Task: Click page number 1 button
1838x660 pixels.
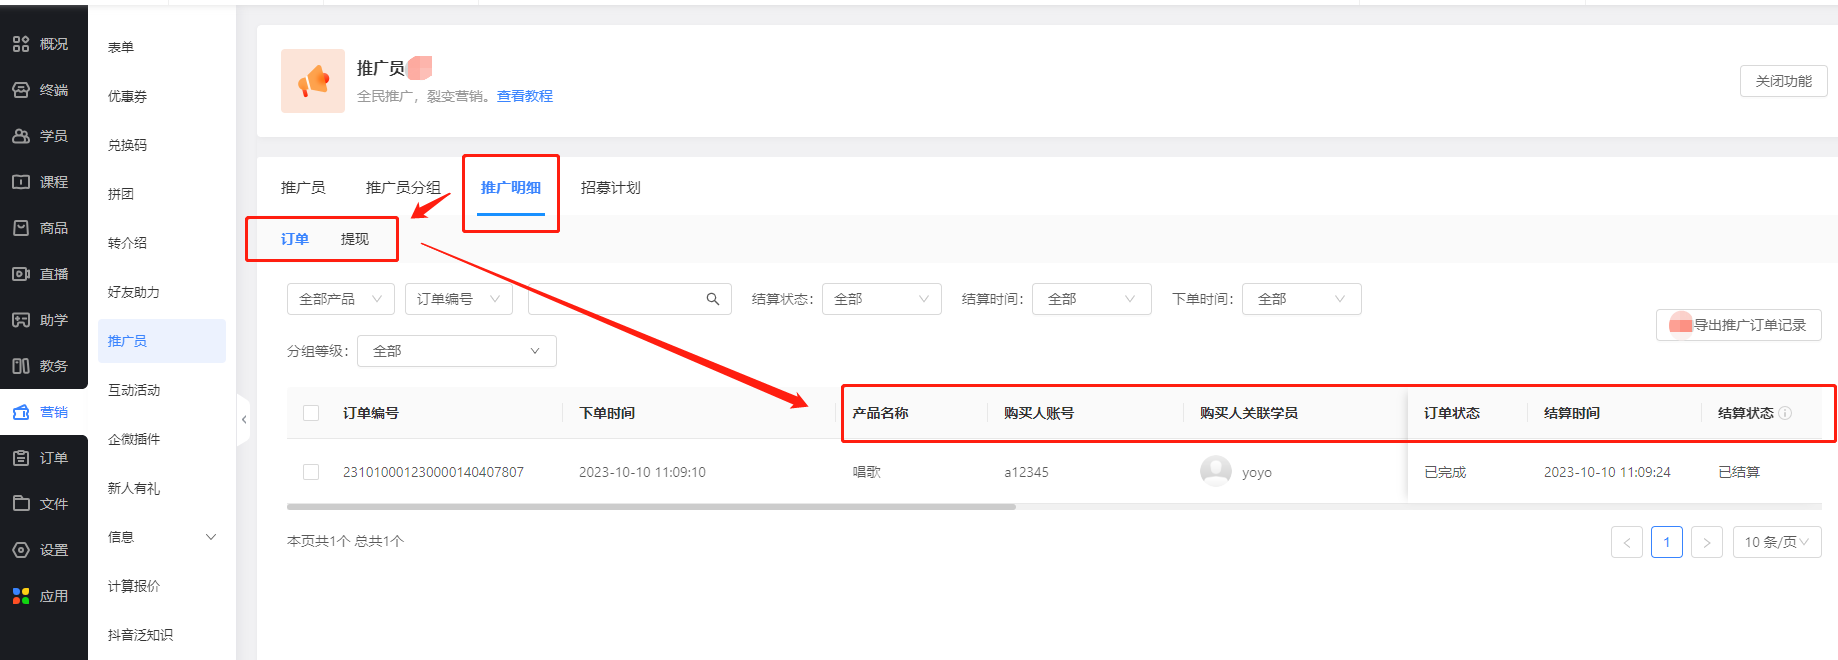Action: pos(1667,542)
